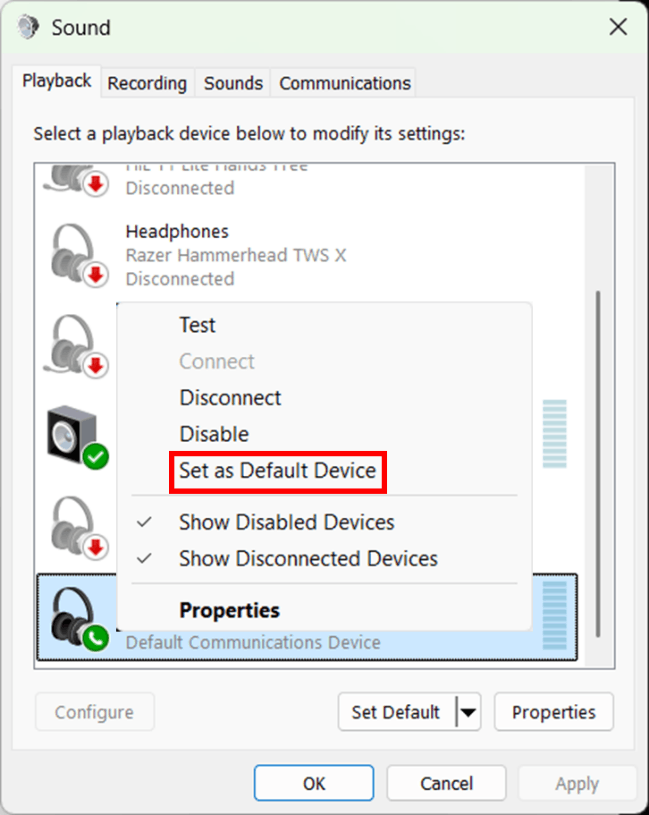Toggle Show Disabled Devices option

[286, 522]
